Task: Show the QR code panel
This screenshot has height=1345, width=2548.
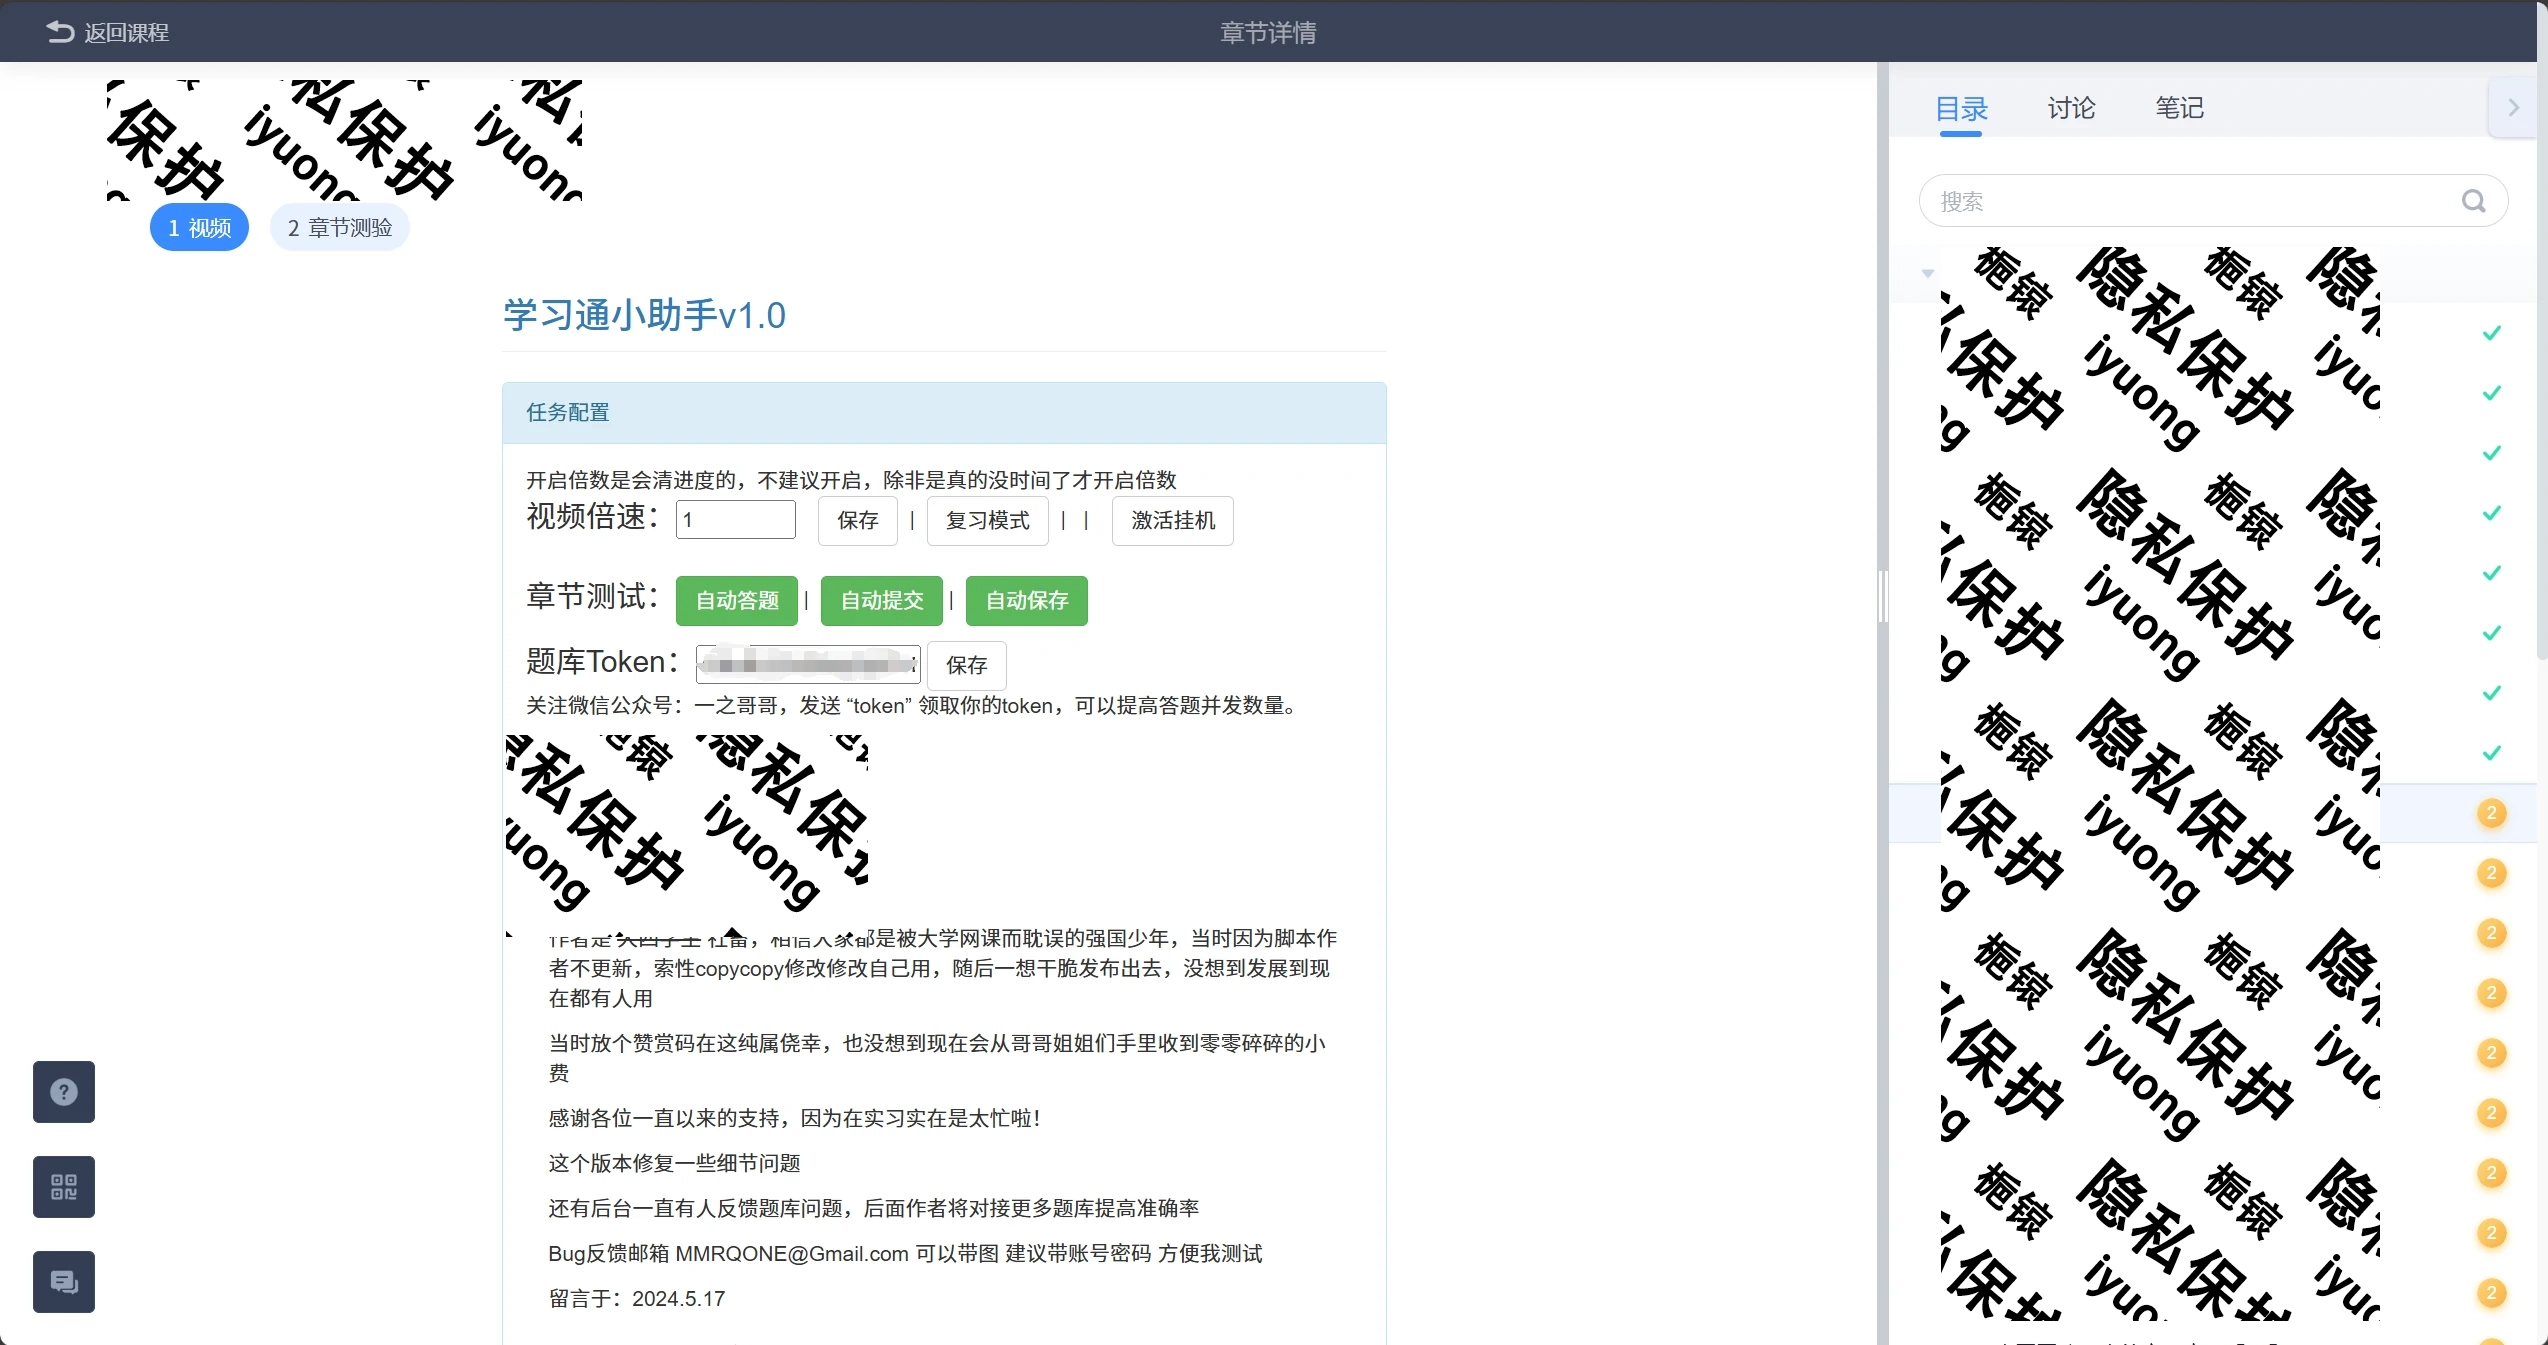Action: click(x=63, y=1187)
